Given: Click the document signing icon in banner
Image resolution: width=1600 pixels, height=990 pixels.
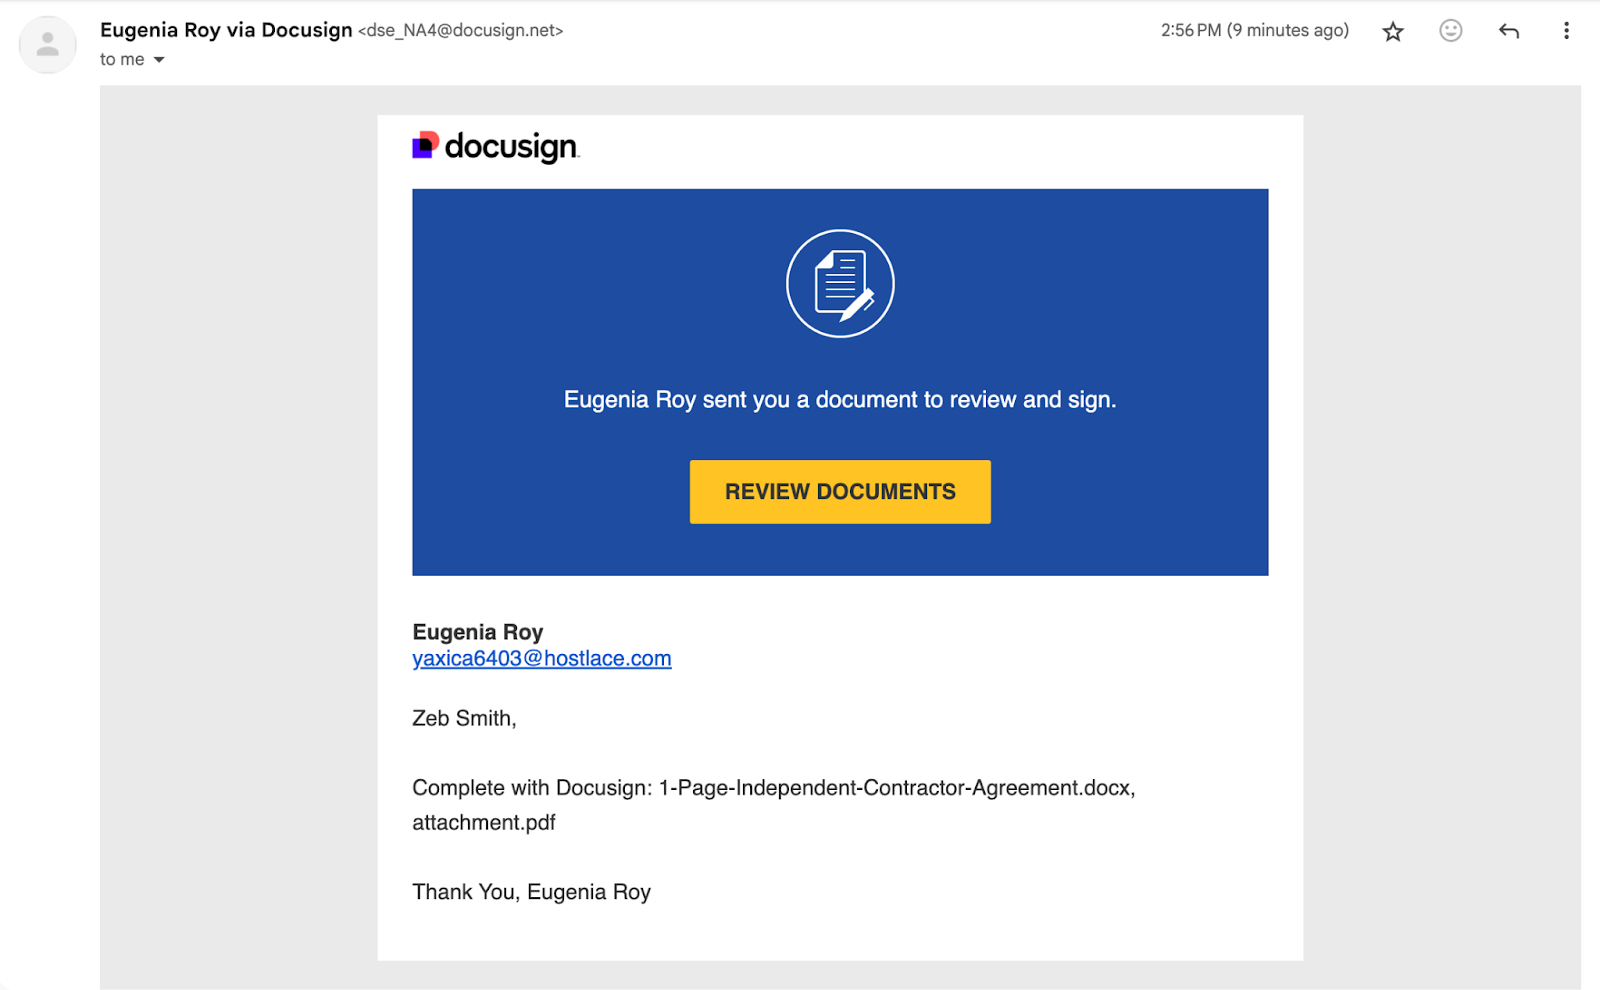Looking at the screenshot, I should pyautogui.click(x=840, y=284).
